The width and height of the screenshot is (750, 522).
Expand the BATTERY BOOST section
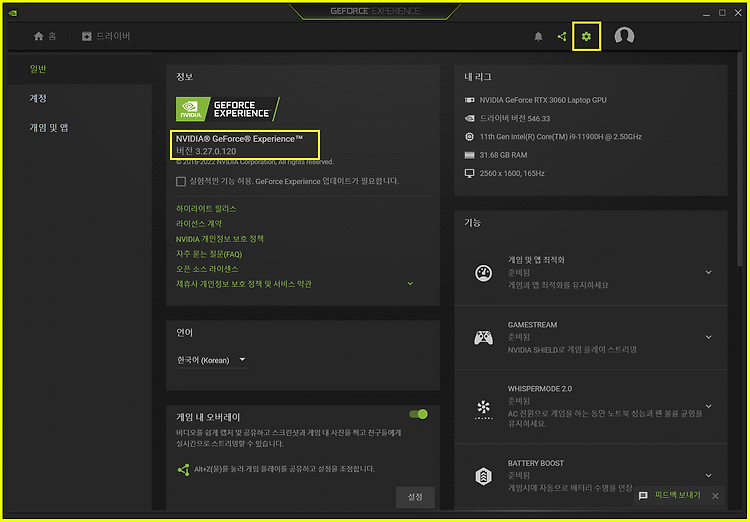click(x=708, y=476)
